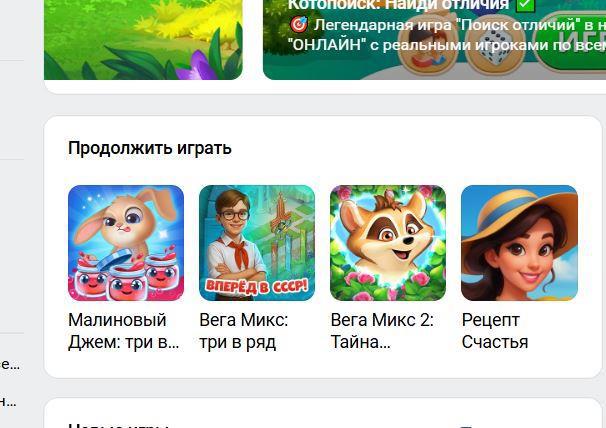606x428 pixels.
Task: Open the Малиновый Джем bunny game icon
Action: click(126, 243)
